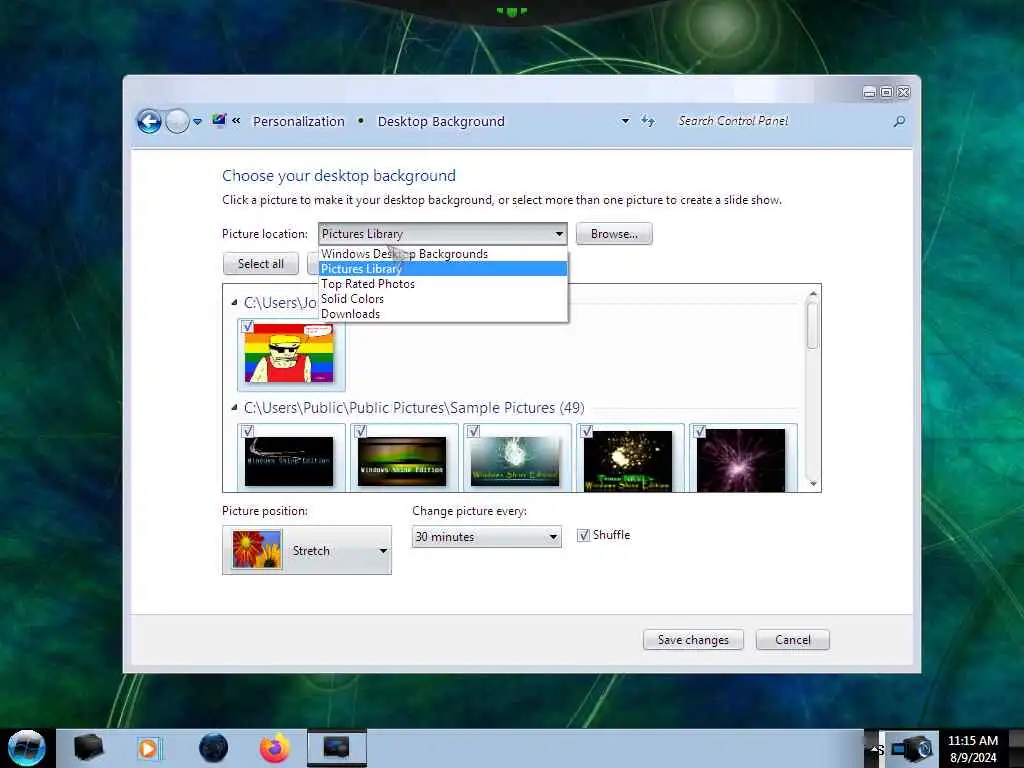This screenshot has height=768, width=1024.
Task: Click the picture list scroll up arrow
Action: tap(812, 294)
